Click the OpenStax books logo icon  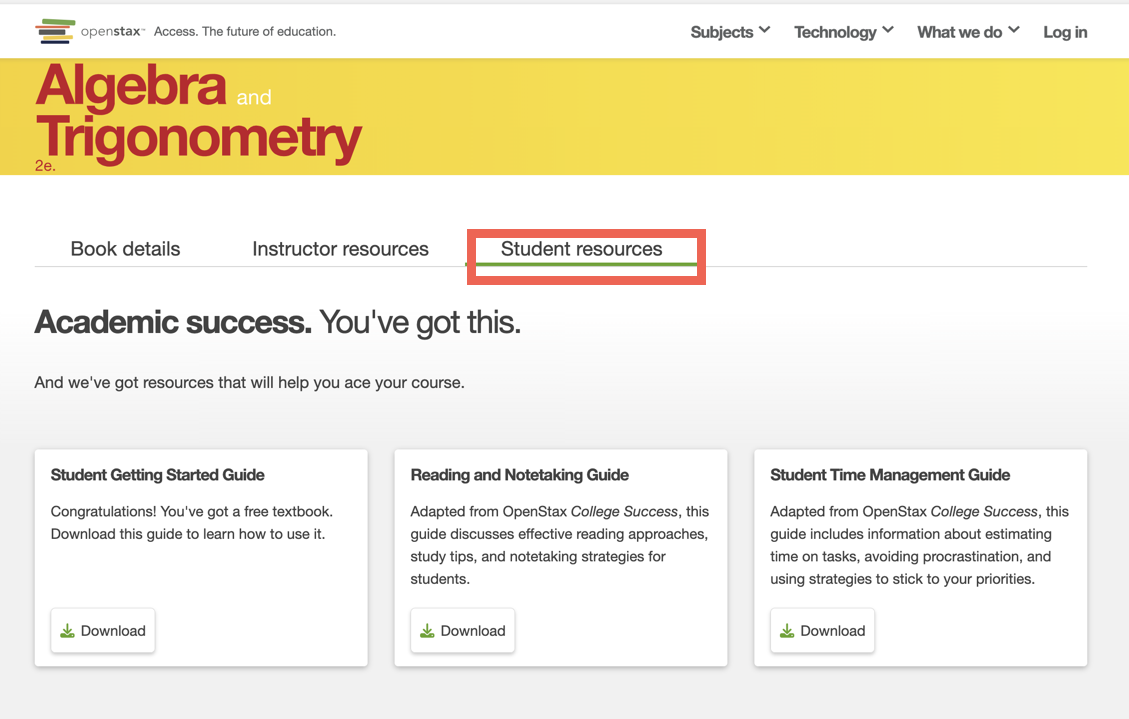coord(56,31)
